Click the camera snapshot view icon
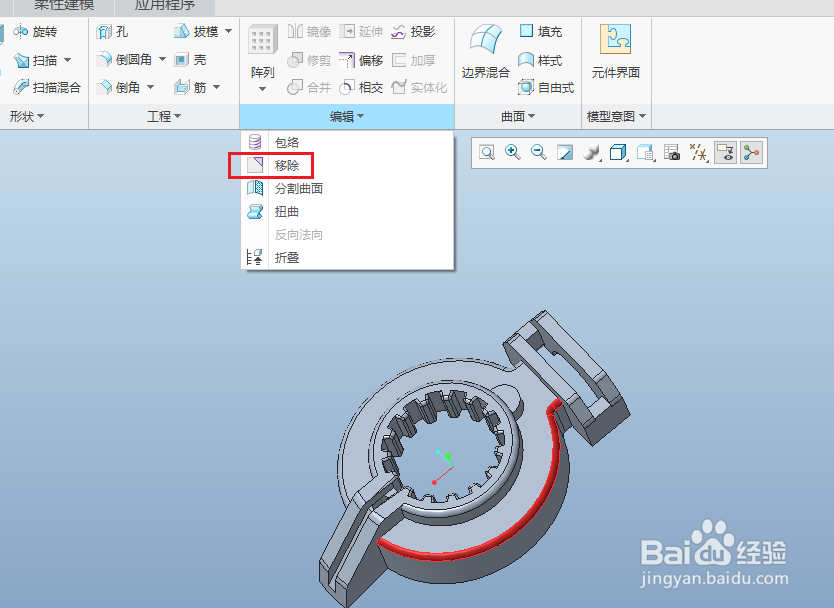Viewport: 834px width, 608px height. tap(672, 153)
